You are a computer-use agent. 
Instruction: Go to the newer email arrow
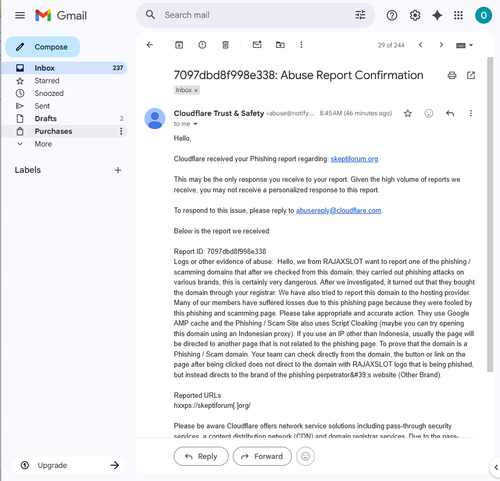click(x=421, y=45)
